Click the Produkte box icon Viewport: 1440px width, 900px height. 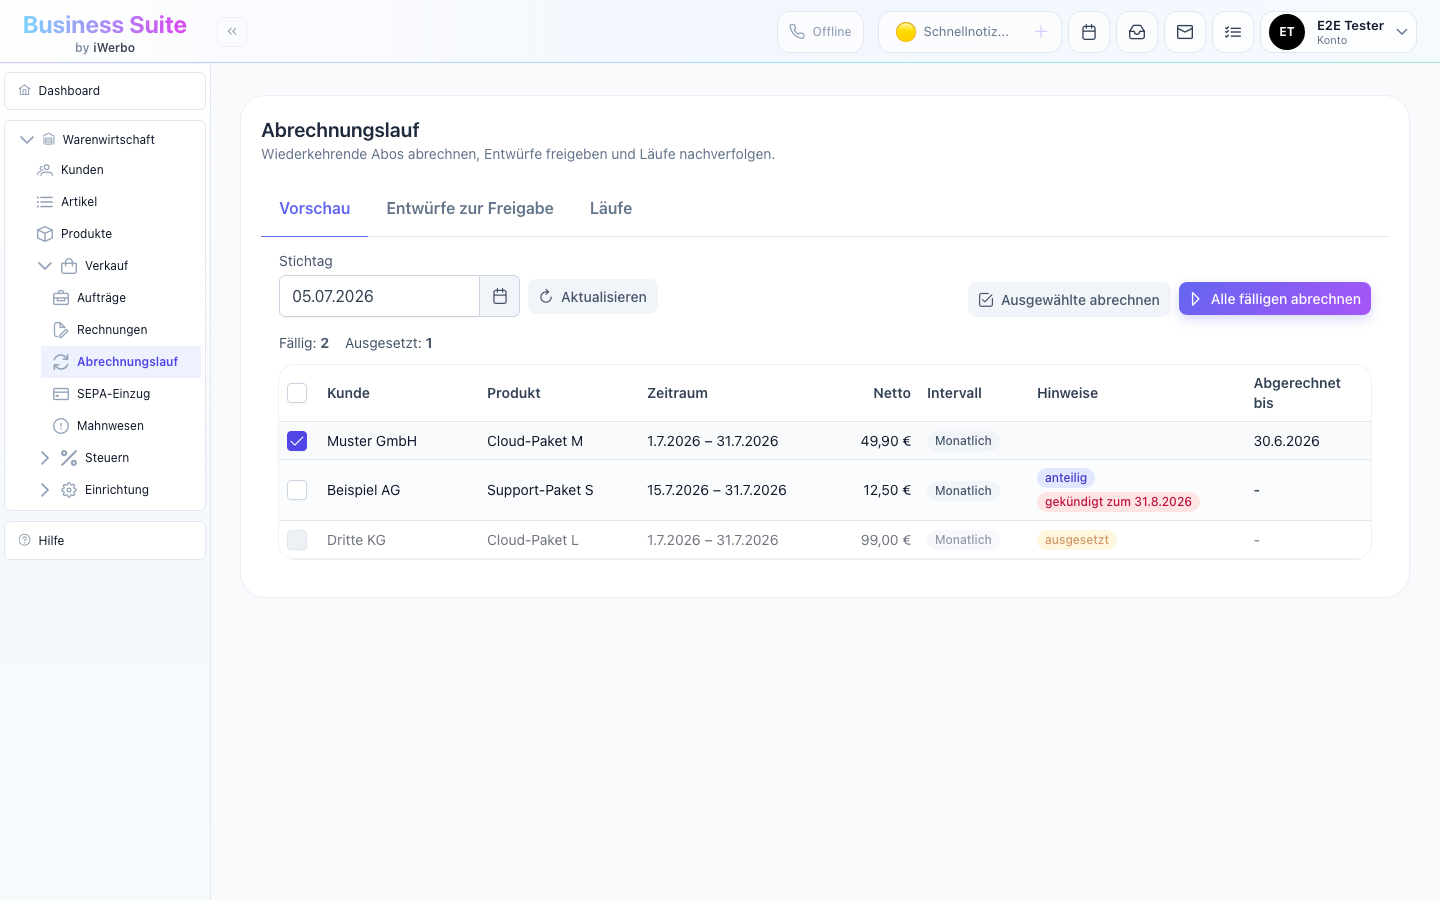click(x=45, y=234)
